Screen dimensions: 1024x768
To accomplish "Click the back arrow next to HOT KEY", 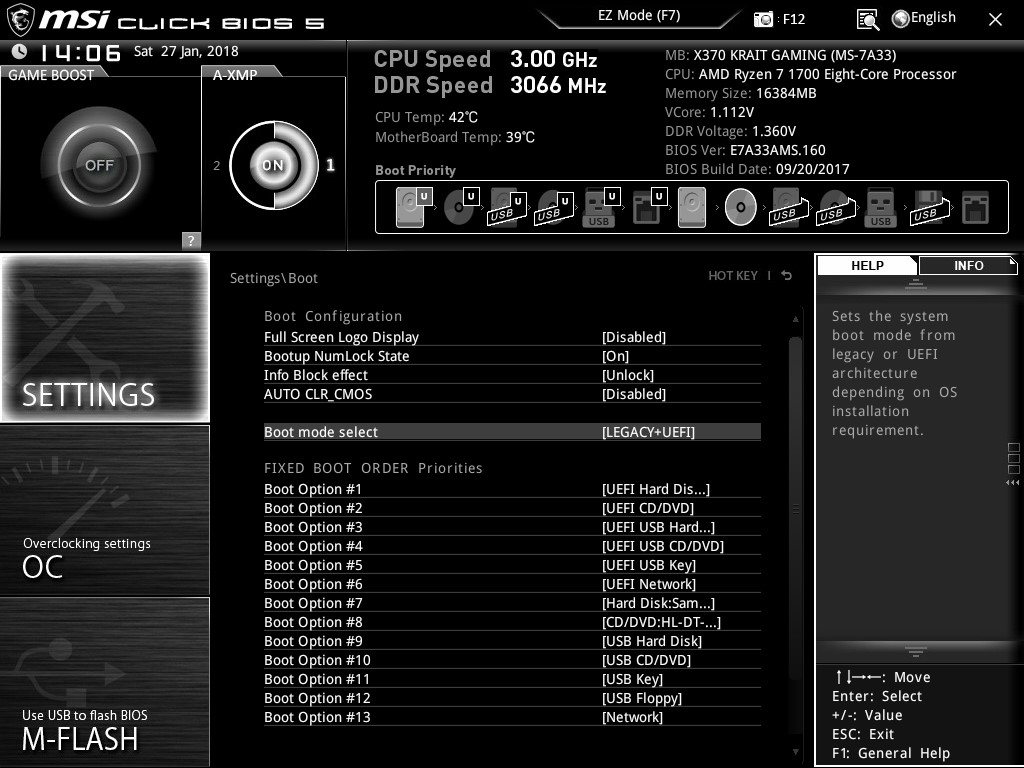I will click(x=787, y=276).
